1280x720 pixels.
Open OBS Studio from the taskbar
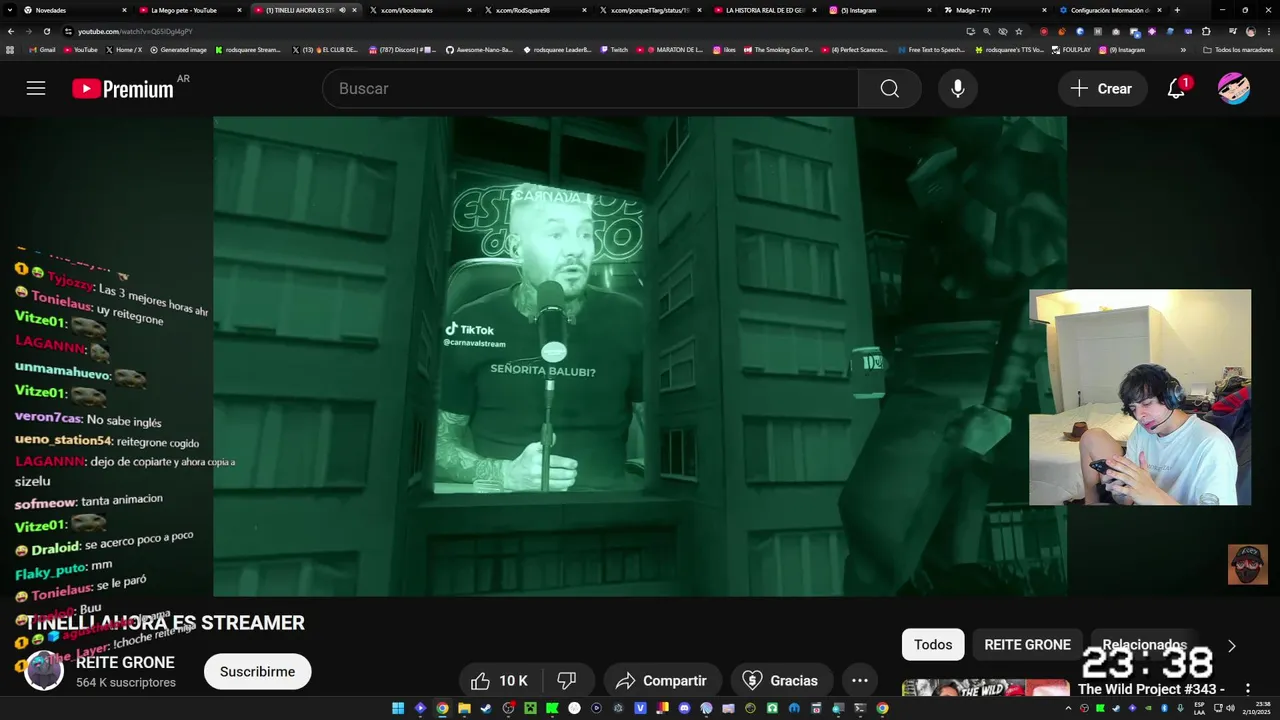[x=508, y=708]
